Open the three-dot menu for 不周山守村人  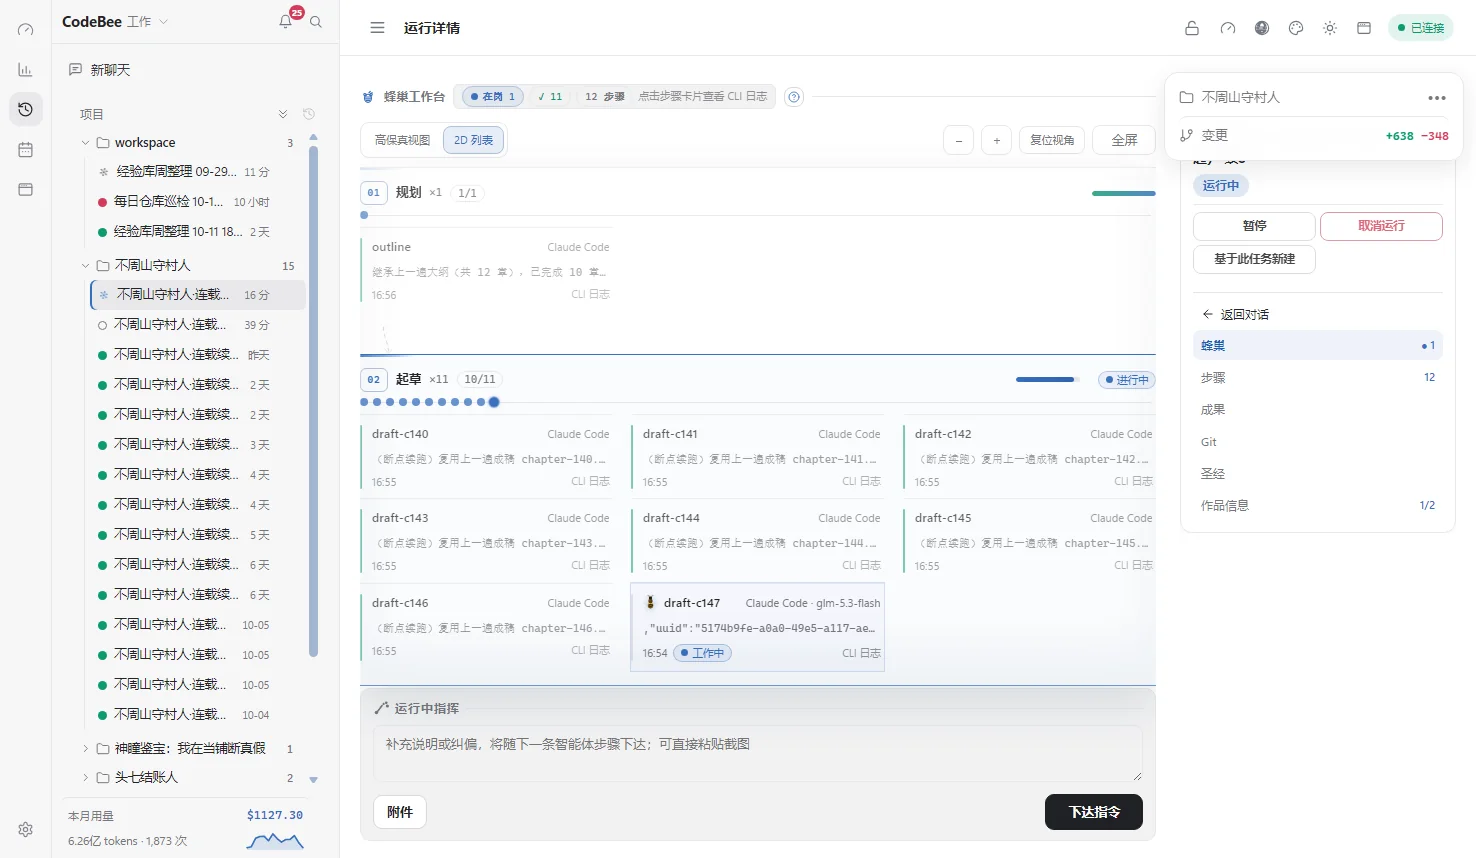[1437, 98]
